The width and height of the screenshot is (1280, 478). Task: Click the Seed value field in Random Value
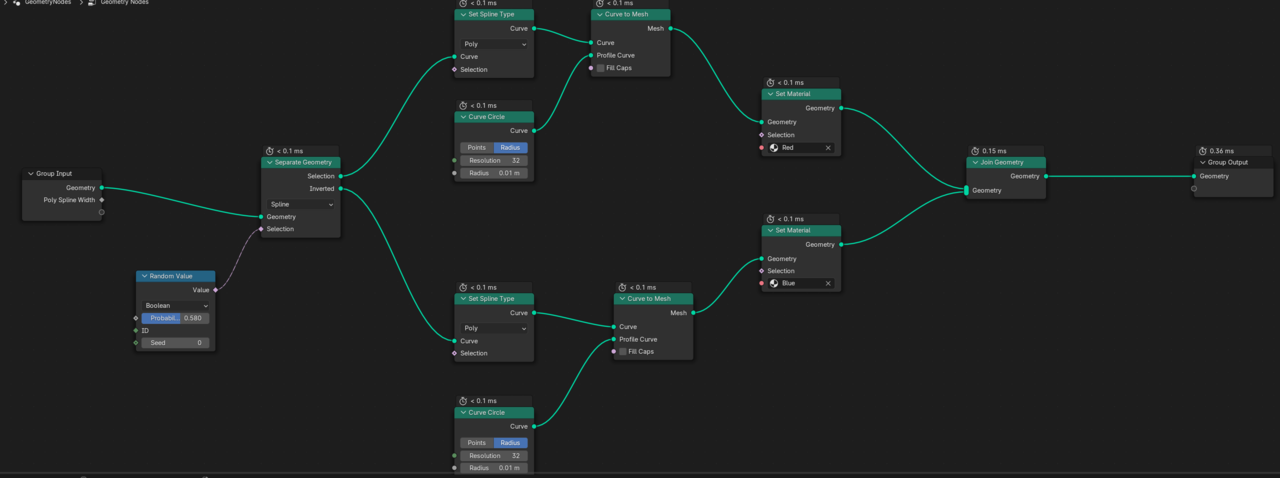[175, 342]
